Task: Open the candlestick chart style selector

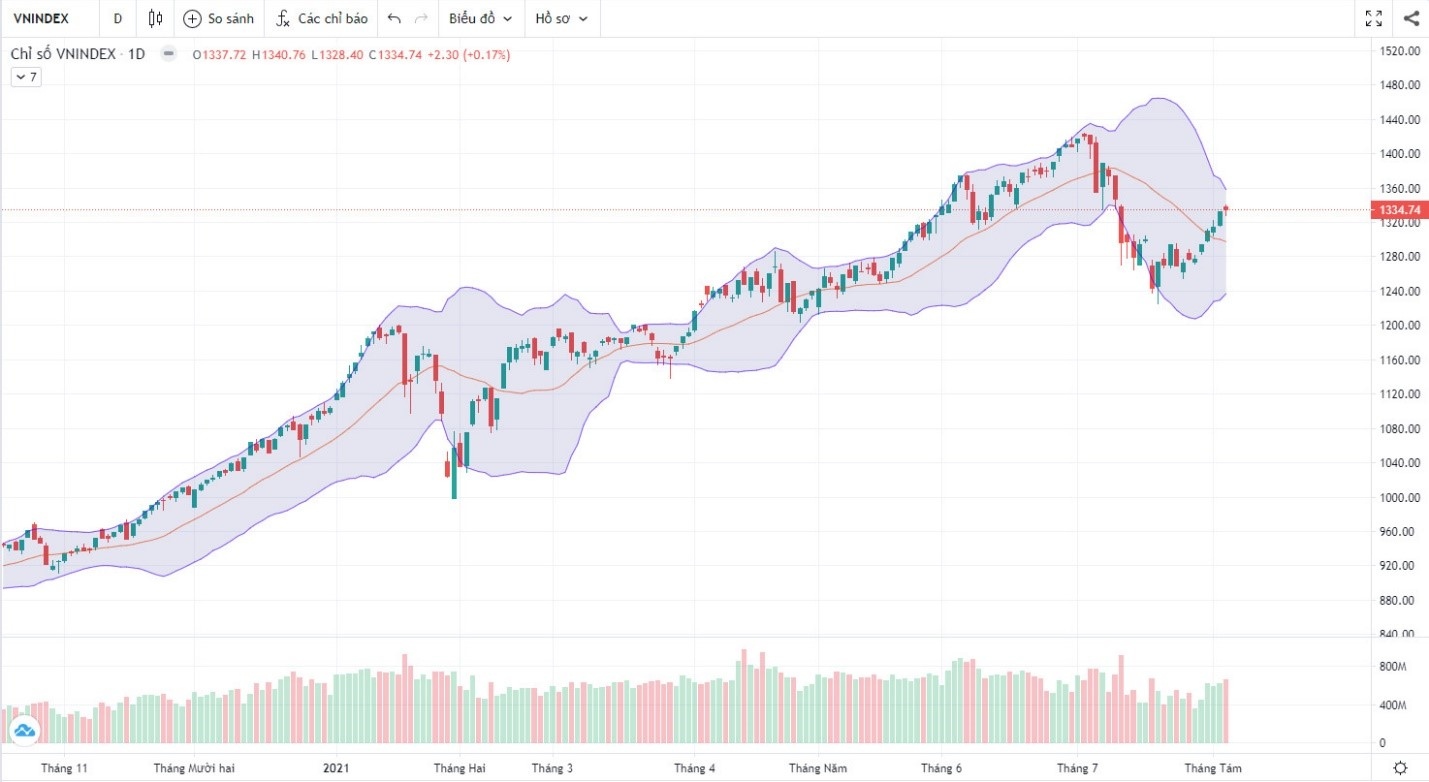Action: [x=155, y=18]
